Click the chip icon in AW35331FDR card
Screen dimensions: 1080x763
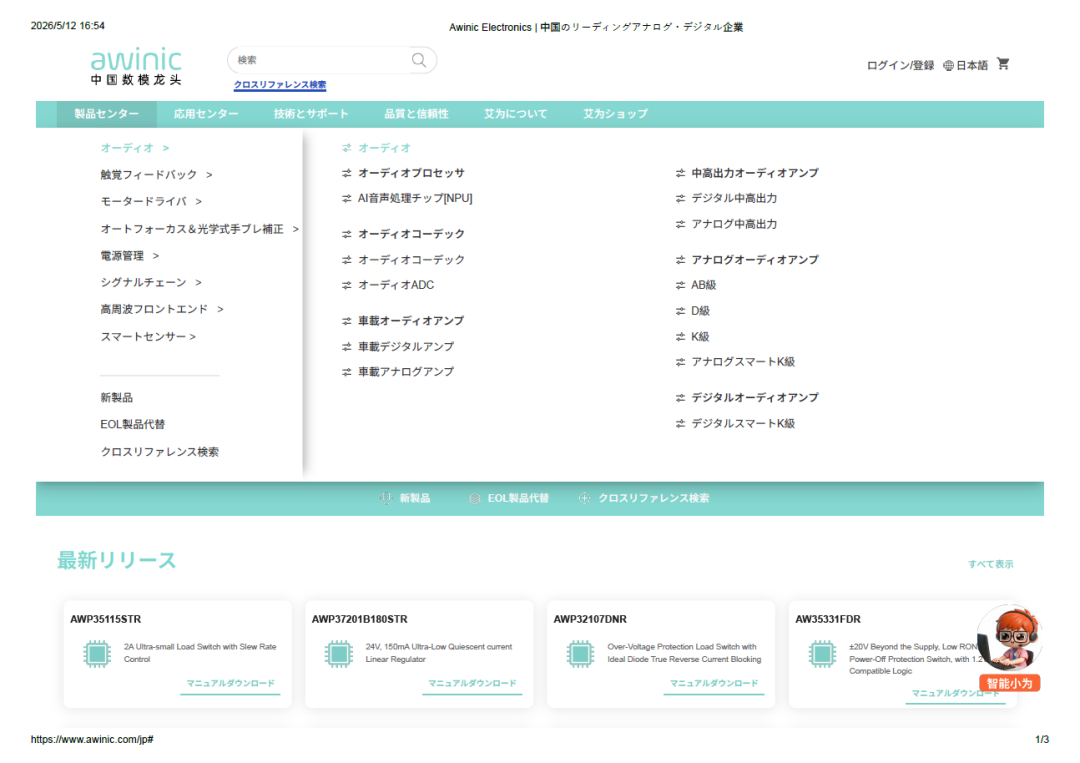822,654
